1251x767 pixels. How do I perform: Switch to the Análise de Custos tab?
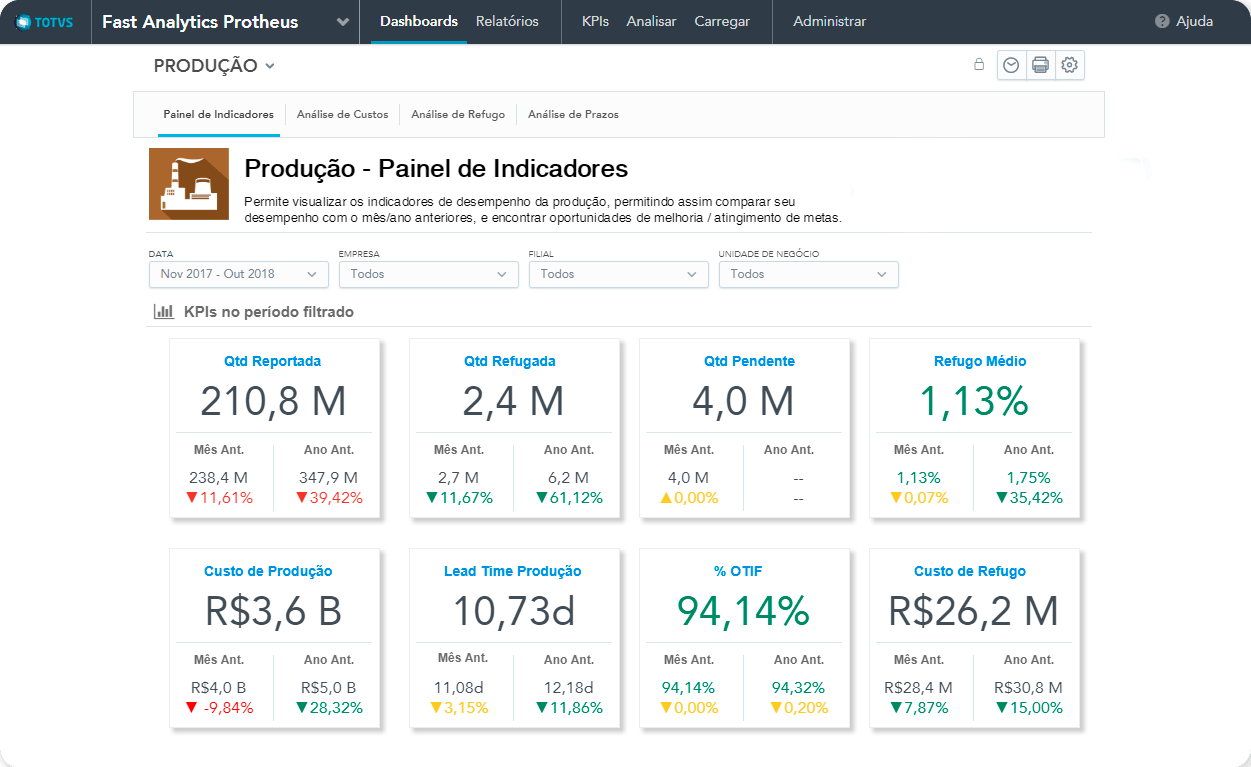pyautogui.click(x=342, y=115)
